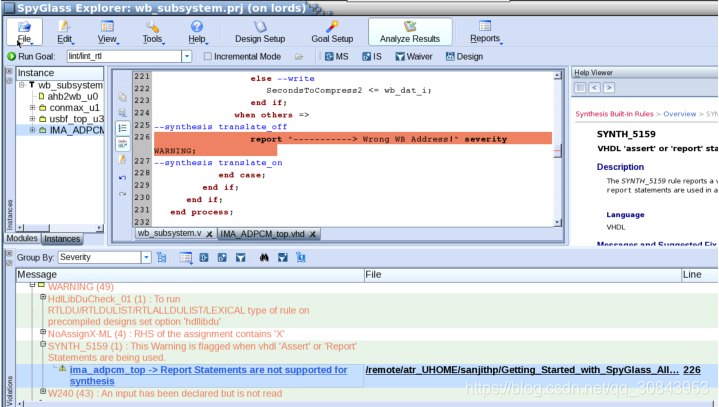This screenshot has width=719, height=407.
Task: Click the code editor scroll up arrow
Action: point(557,76)
